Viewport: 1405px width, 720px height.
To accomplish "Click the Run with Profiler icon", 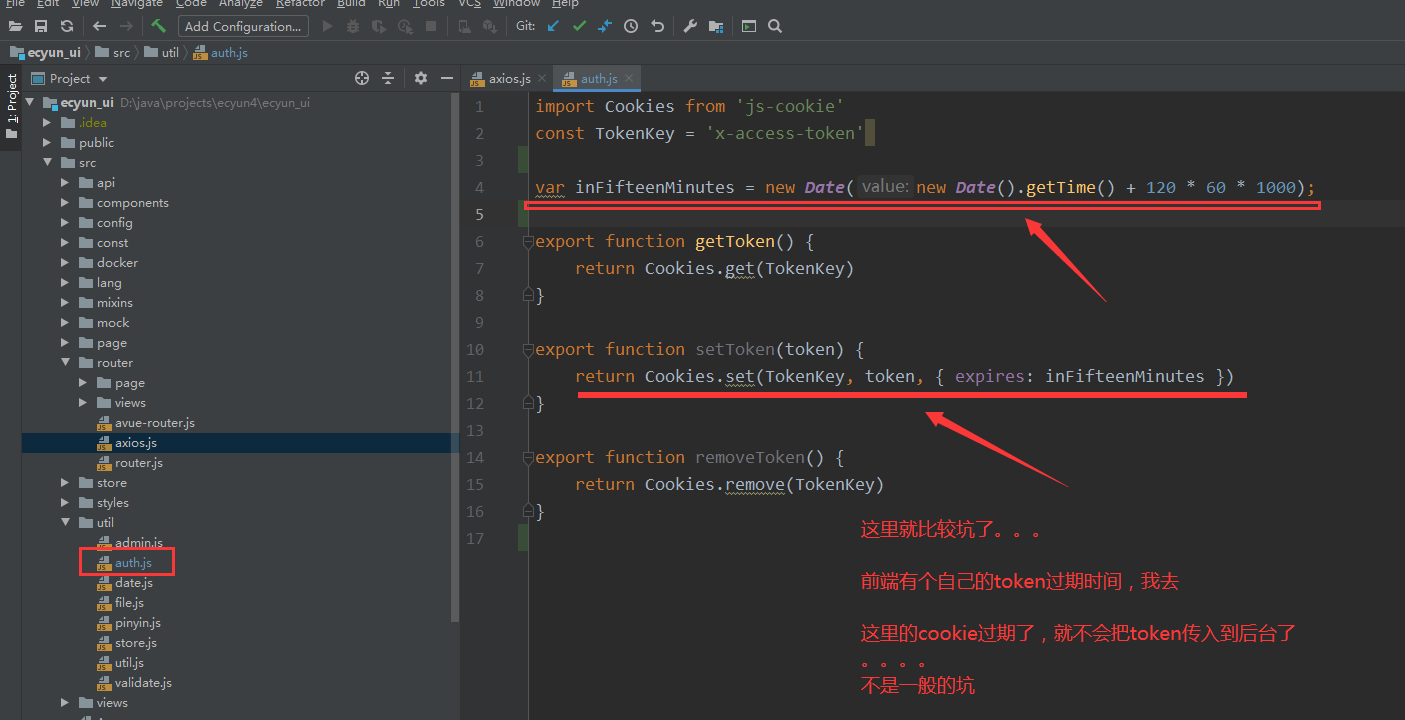I will [405, 26].
